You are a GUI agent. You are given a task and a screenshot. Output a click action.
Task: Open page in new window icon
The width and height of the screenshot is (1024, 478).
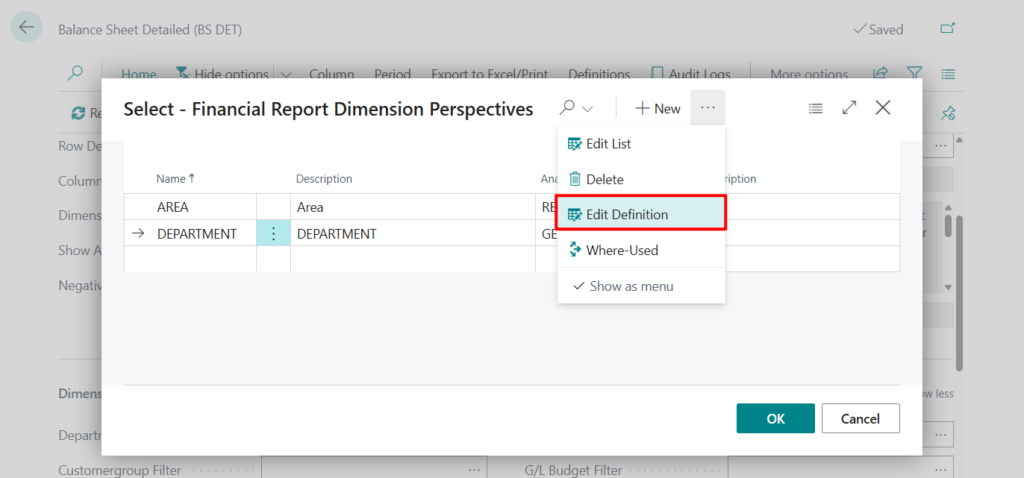[x=948, y=29]
